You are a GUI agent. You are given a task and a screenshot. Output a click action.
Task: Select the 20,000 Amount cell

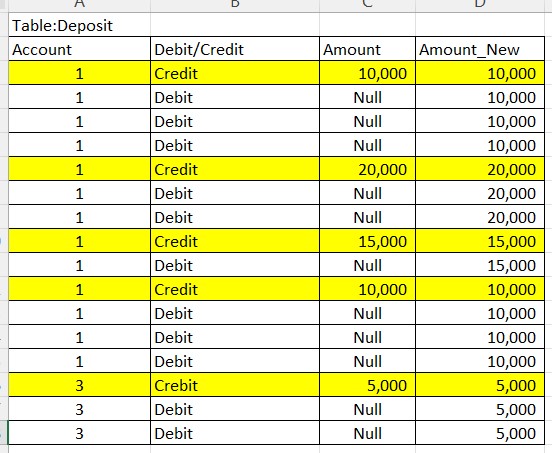368,169
